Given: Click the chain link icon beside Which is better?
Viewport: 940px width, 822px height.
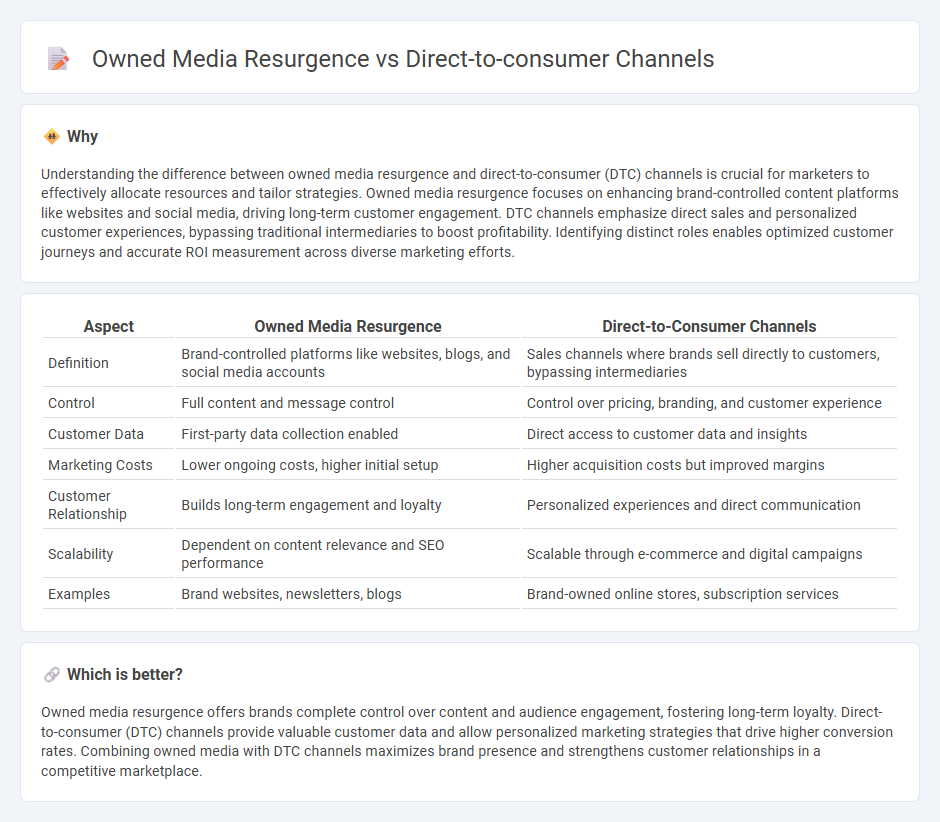Looking at the screenshot, I should [52, 675].
